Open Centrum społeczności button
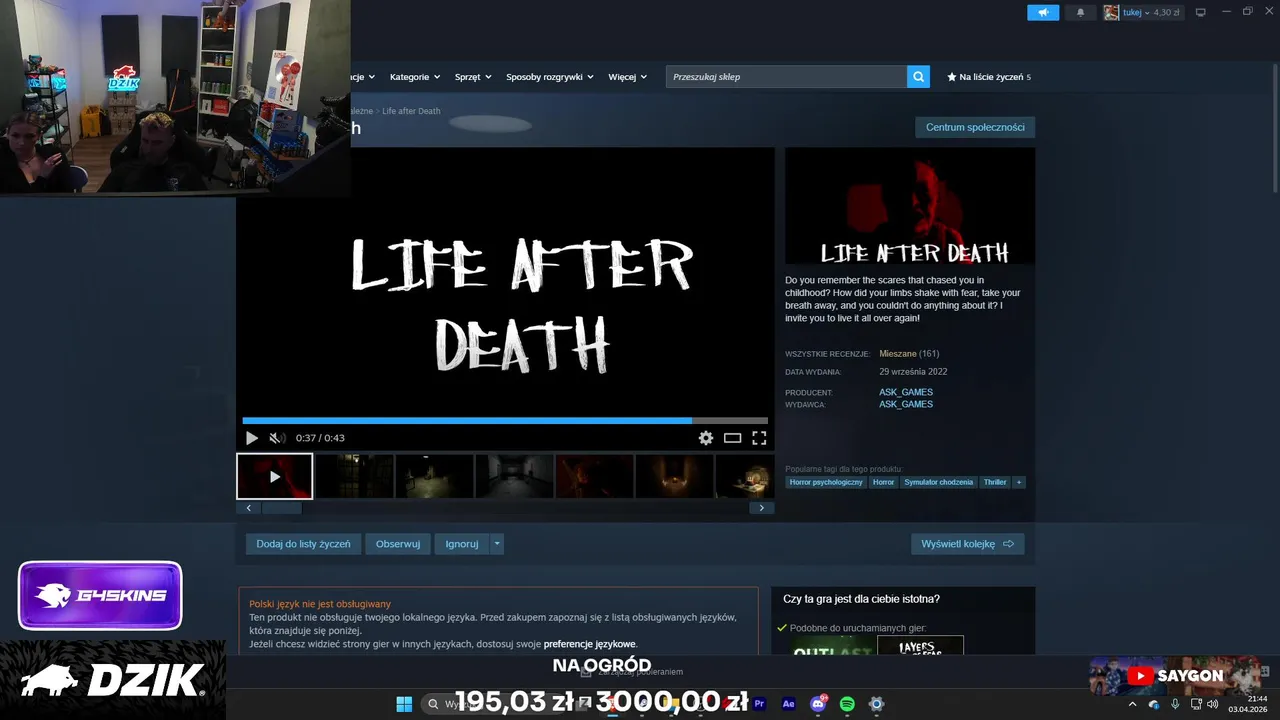1280x720 pixels. (x=975, y=127)
